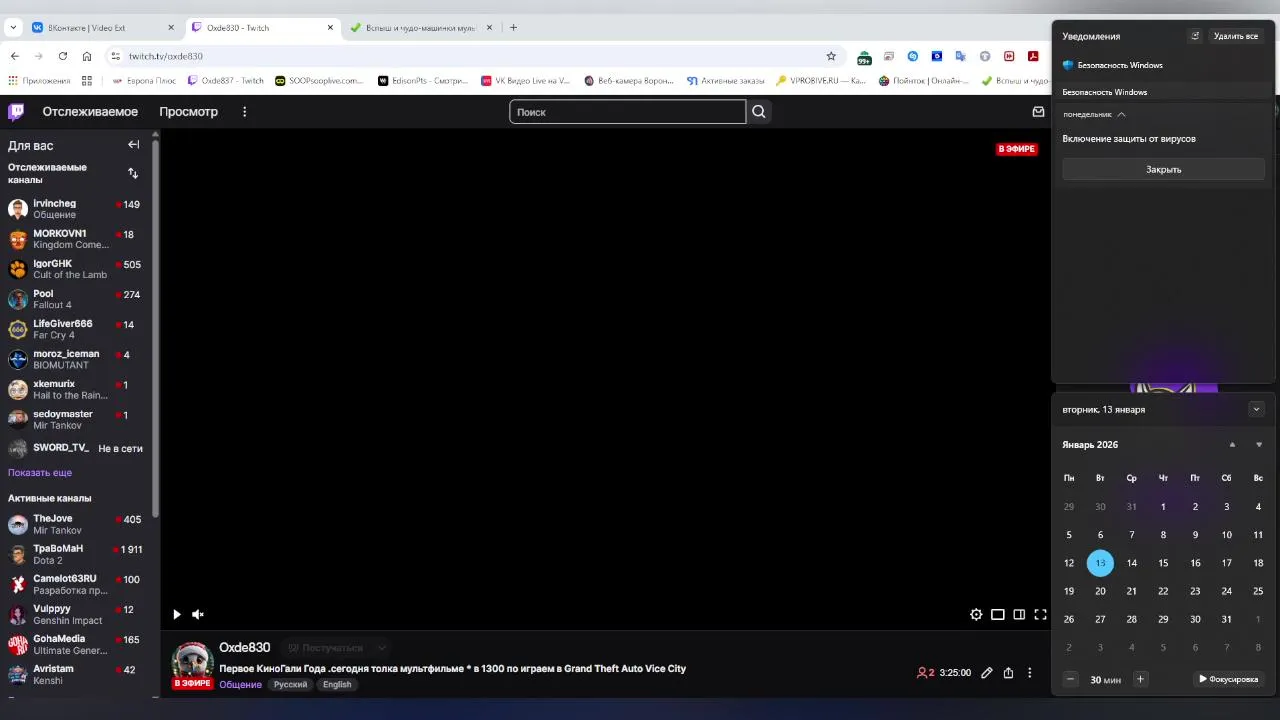Open the apps grid icon in bookmarks bar
Screen dimensions: 1280x720
coord(87,81)
